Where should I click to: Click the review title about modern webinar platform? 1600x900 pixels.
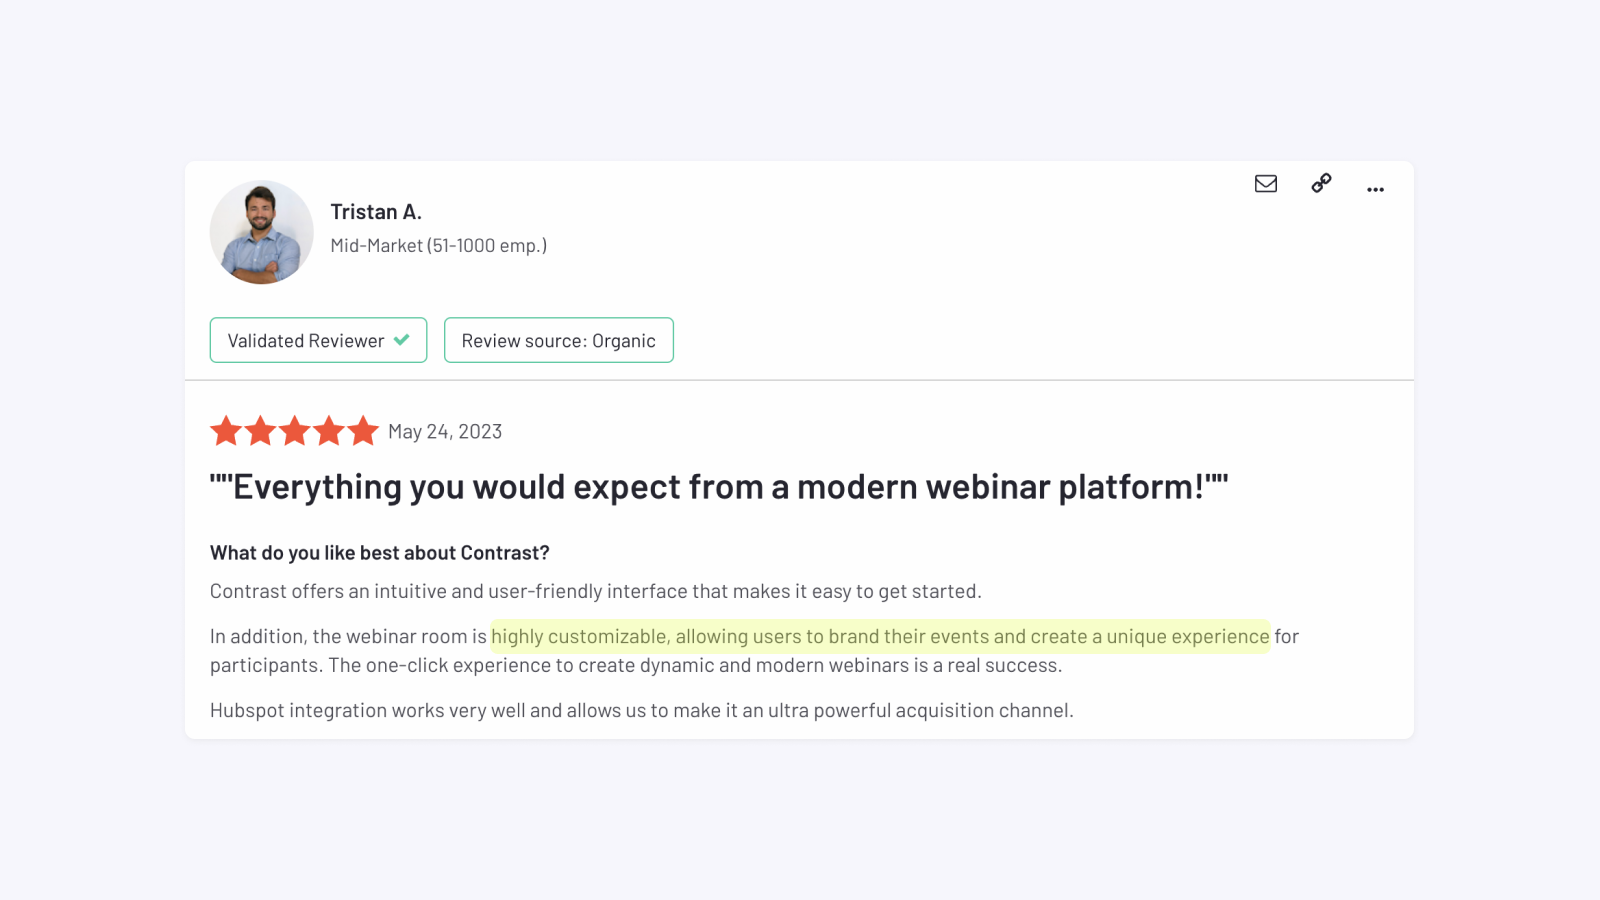pos(719,487)
